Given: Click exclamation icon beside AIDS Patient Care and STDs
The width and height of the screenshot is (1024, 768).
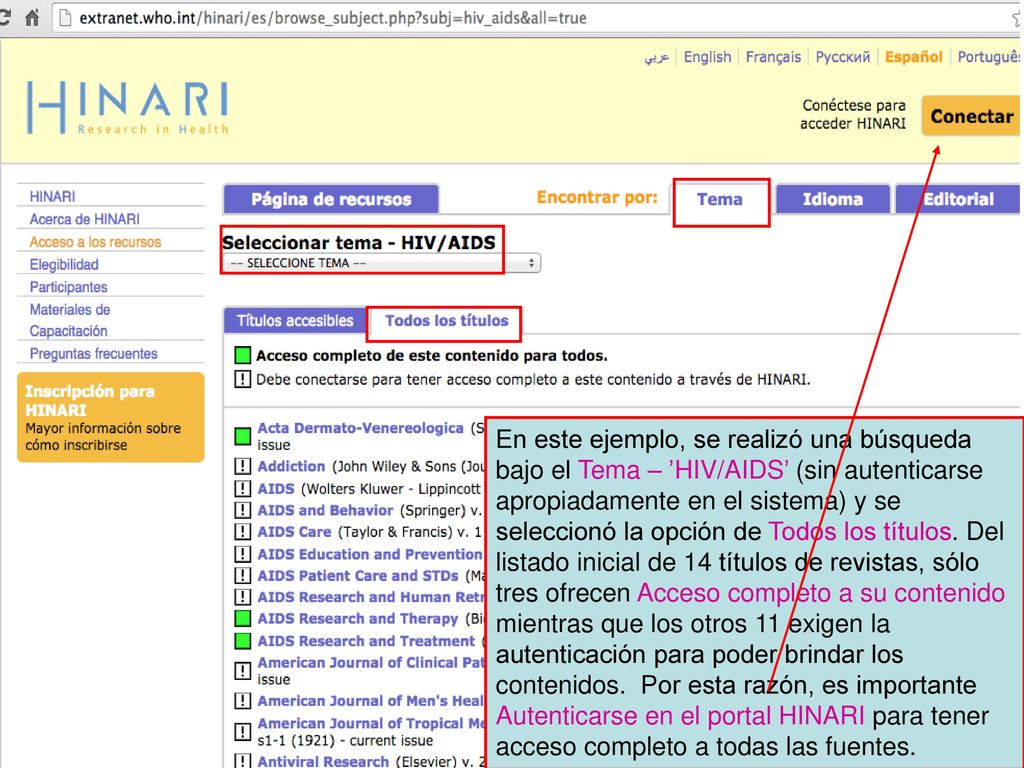Looking at the screenshot, I should (242, 575).
